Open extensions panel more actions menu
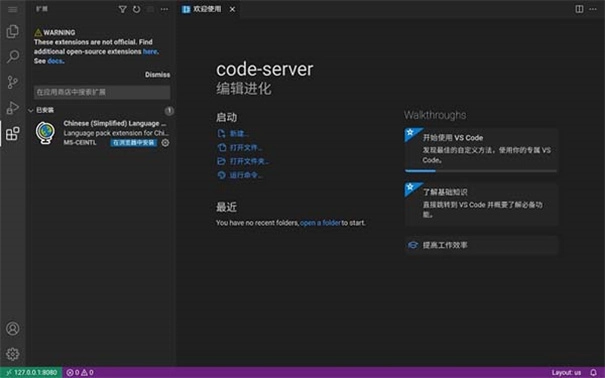This screenshot has width=605, height=378. pos(164,9)
